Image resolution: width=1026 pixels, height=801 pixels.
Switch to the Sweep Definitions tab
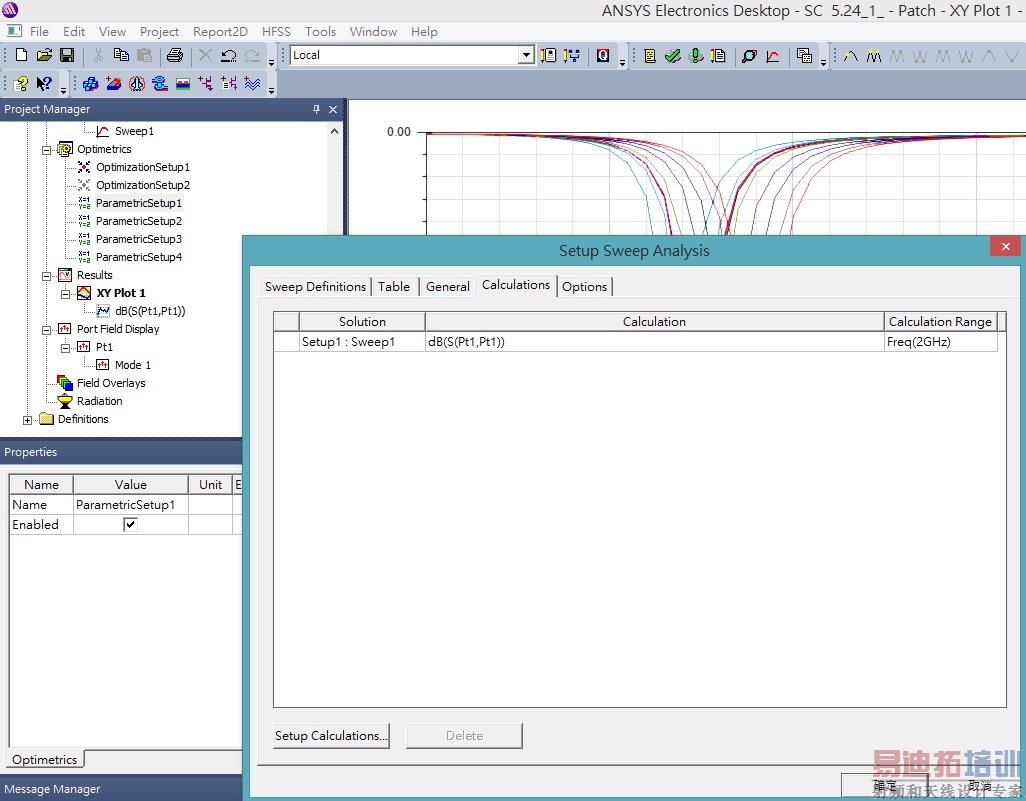(x=315, y=286)
